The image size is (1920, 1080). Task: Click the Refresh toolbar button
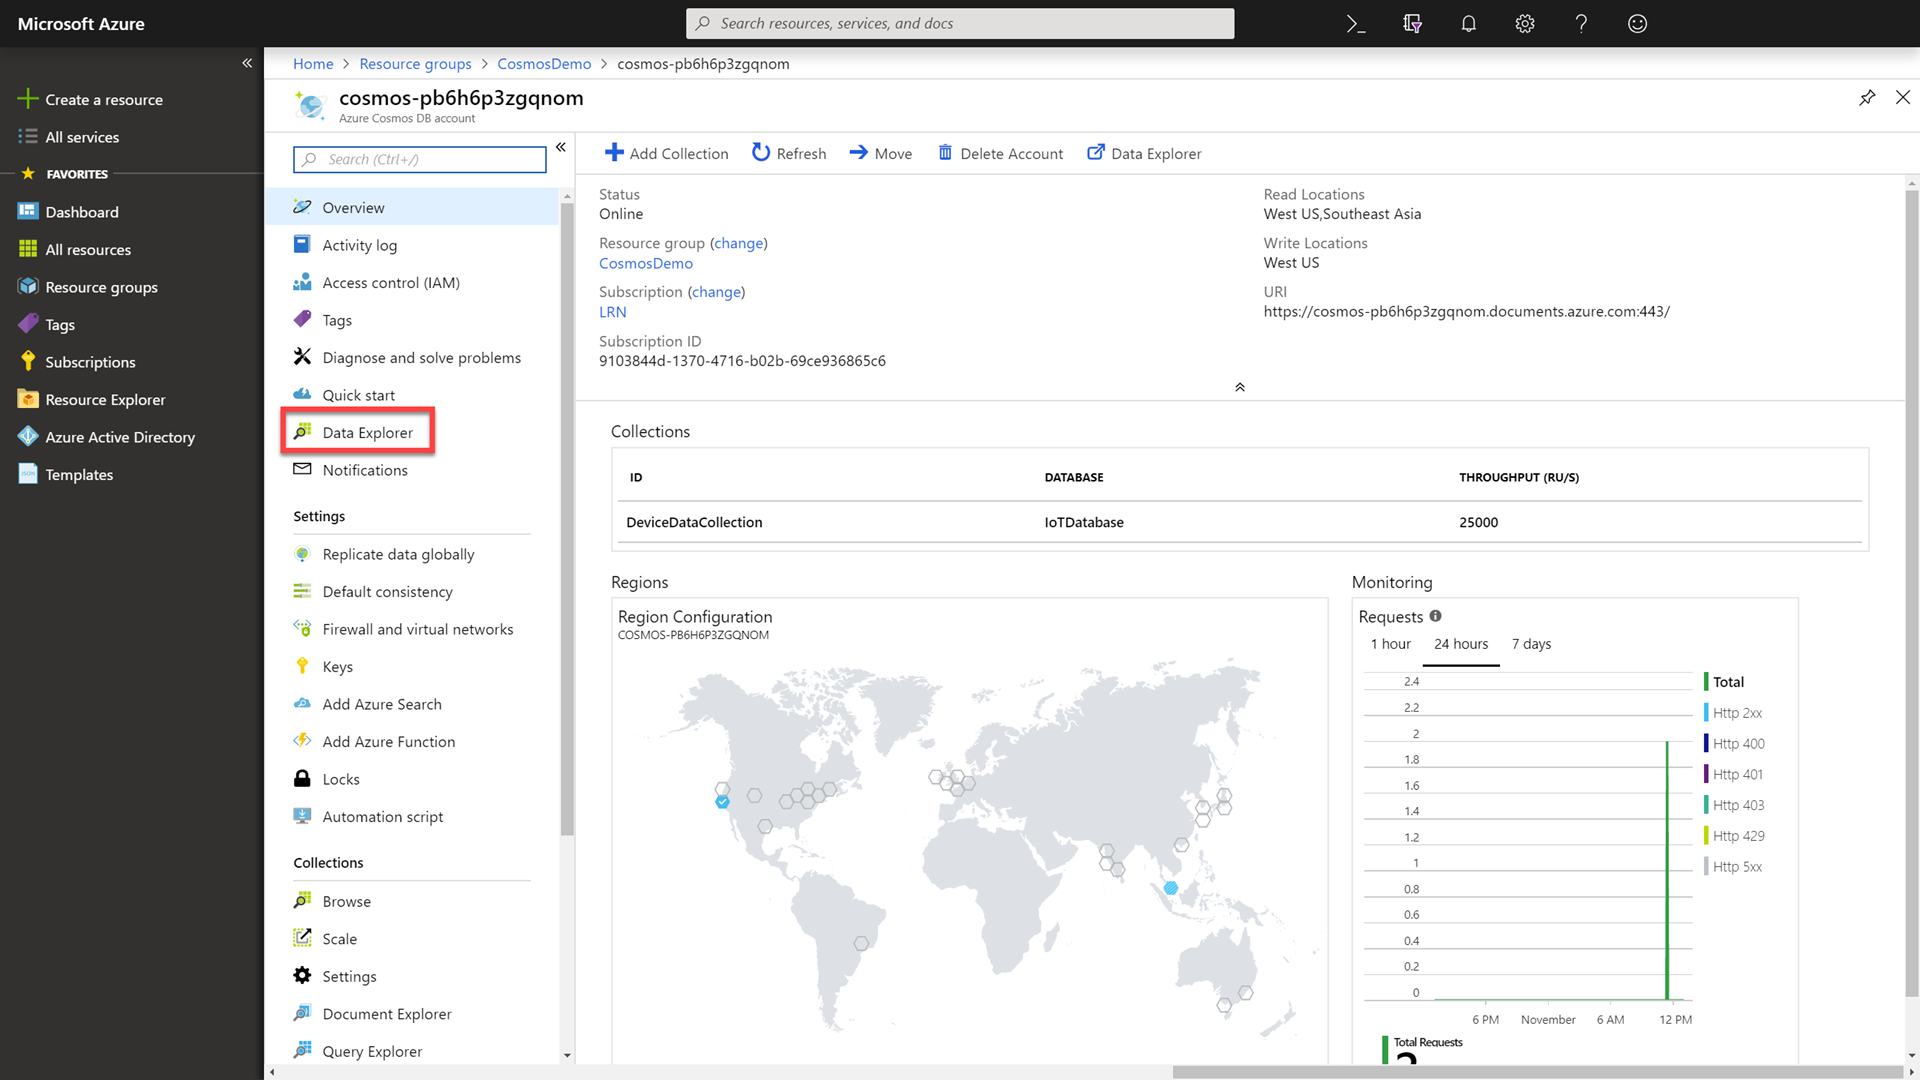pos(789,153)
